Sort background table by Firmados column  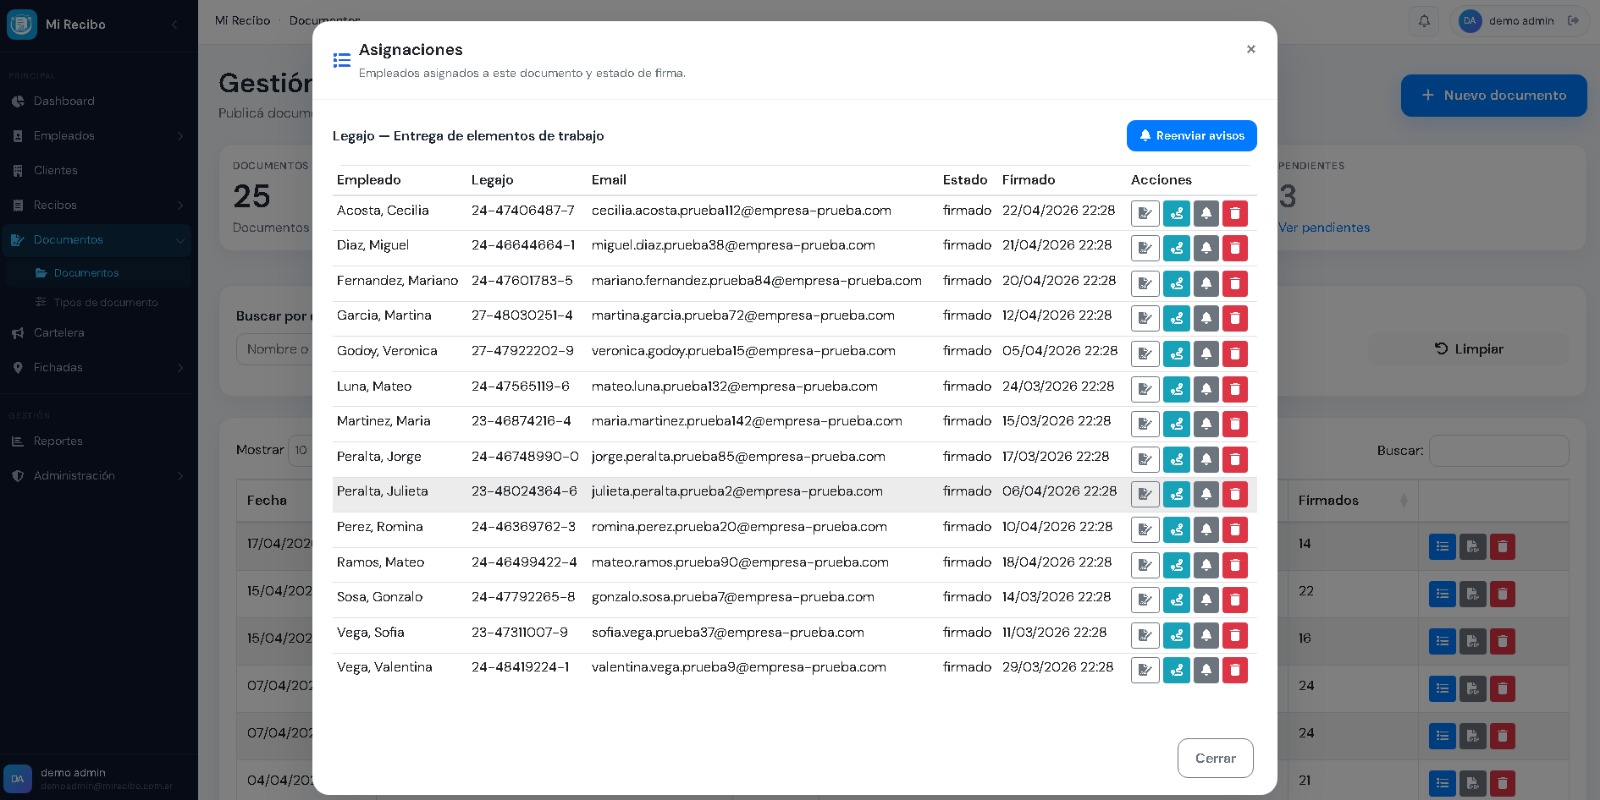click(1352, 500)
